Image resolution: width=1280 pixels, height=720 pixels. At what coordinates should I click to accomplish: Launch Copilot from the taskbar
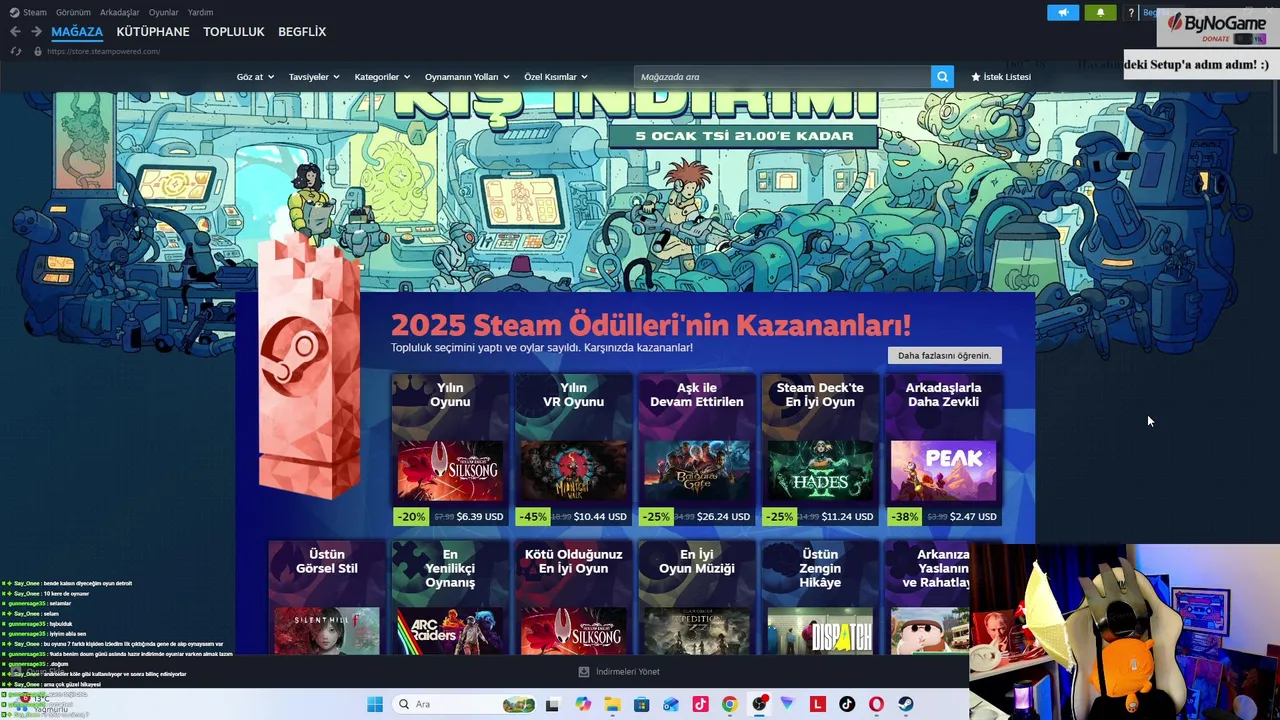583,704
